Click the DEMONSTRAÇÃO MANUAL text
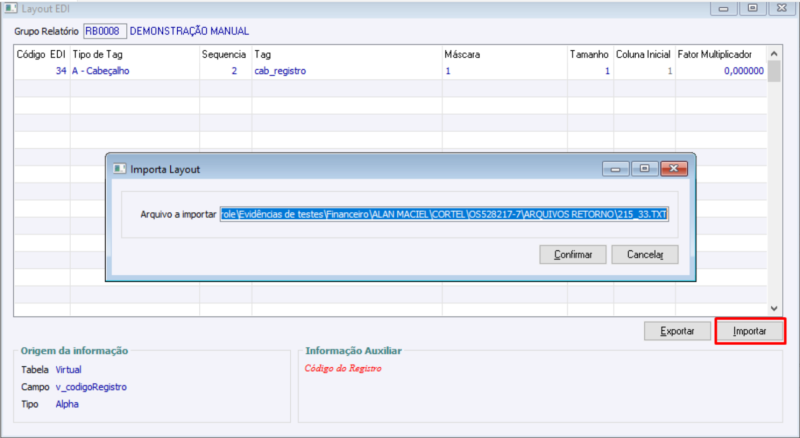 coord(189,31)
